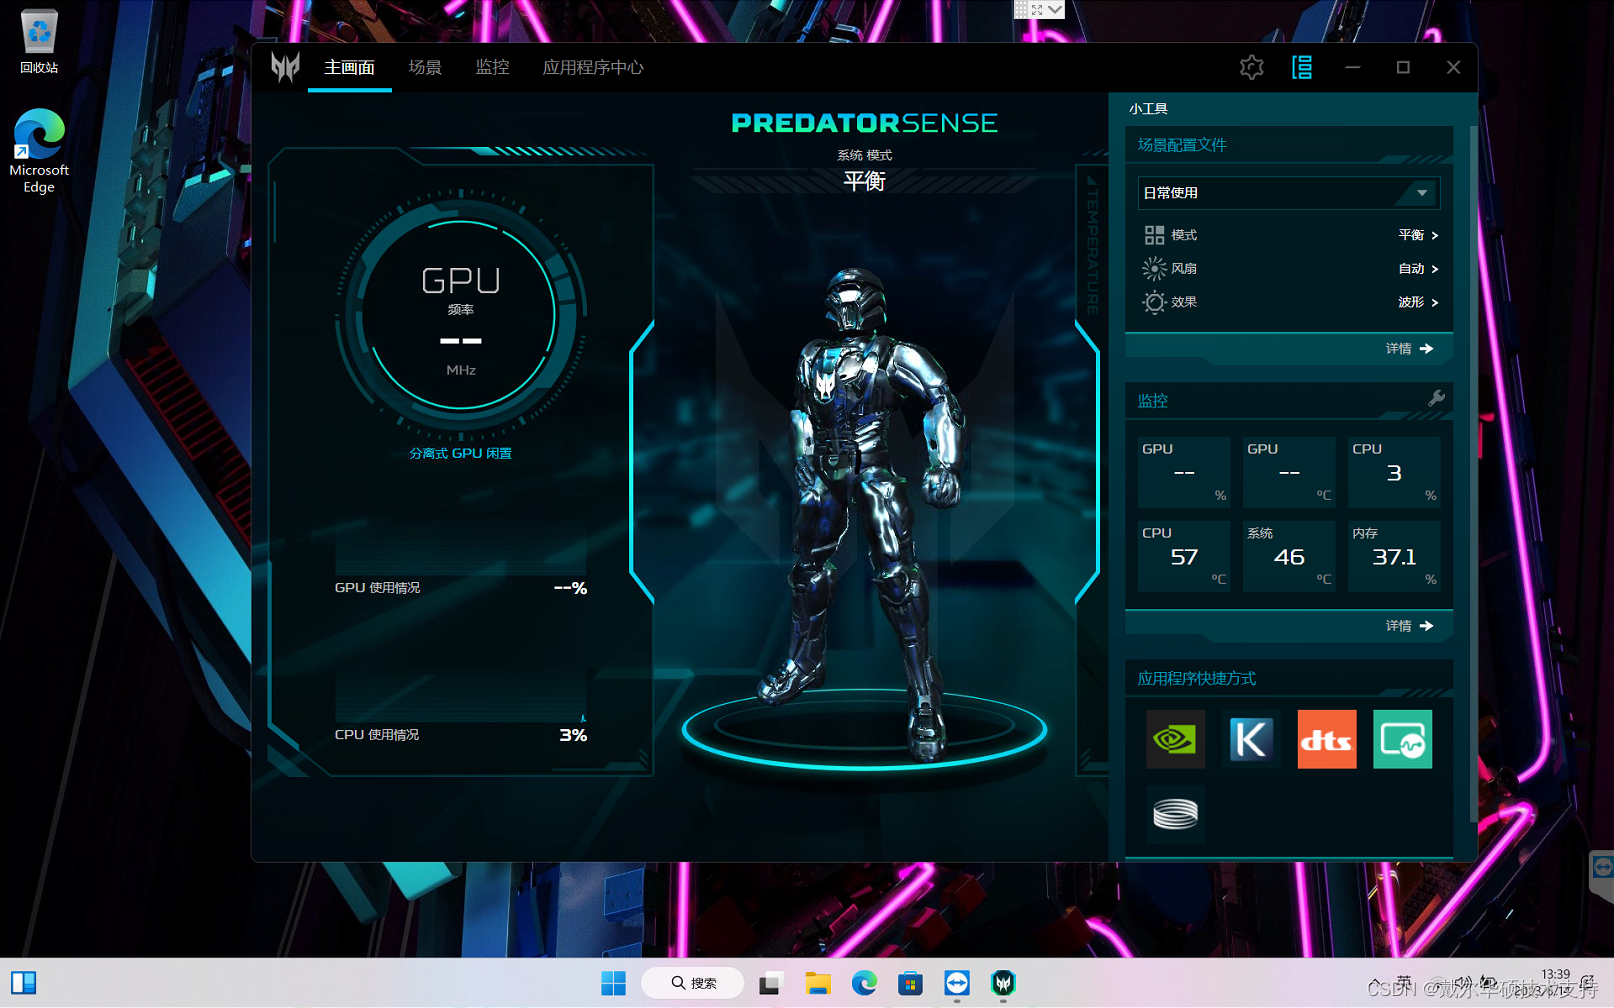Viewport: 1614px width, 1008px height.
Task: Click the 英 input language indicator
Action: tap(1404, 983)
